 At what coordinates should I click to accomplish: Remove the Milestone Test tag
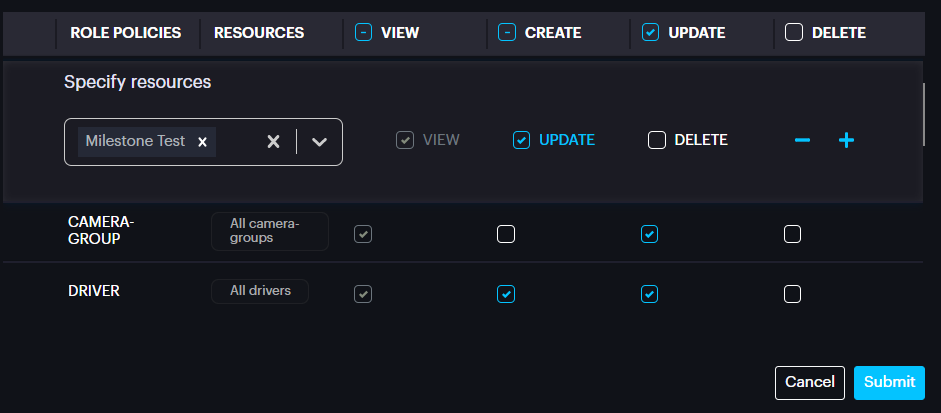(202, 142)
